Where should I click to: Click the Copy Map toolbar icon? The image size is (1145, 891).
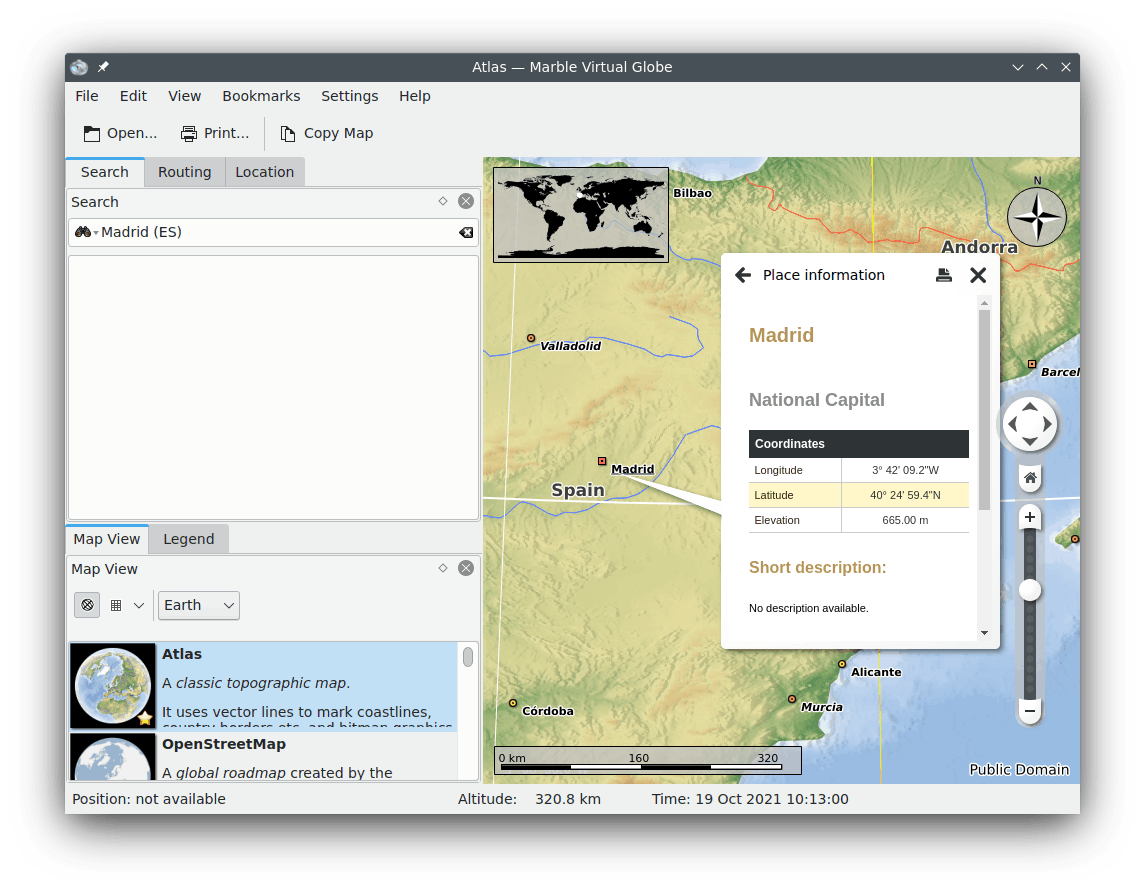pos(288,134)
